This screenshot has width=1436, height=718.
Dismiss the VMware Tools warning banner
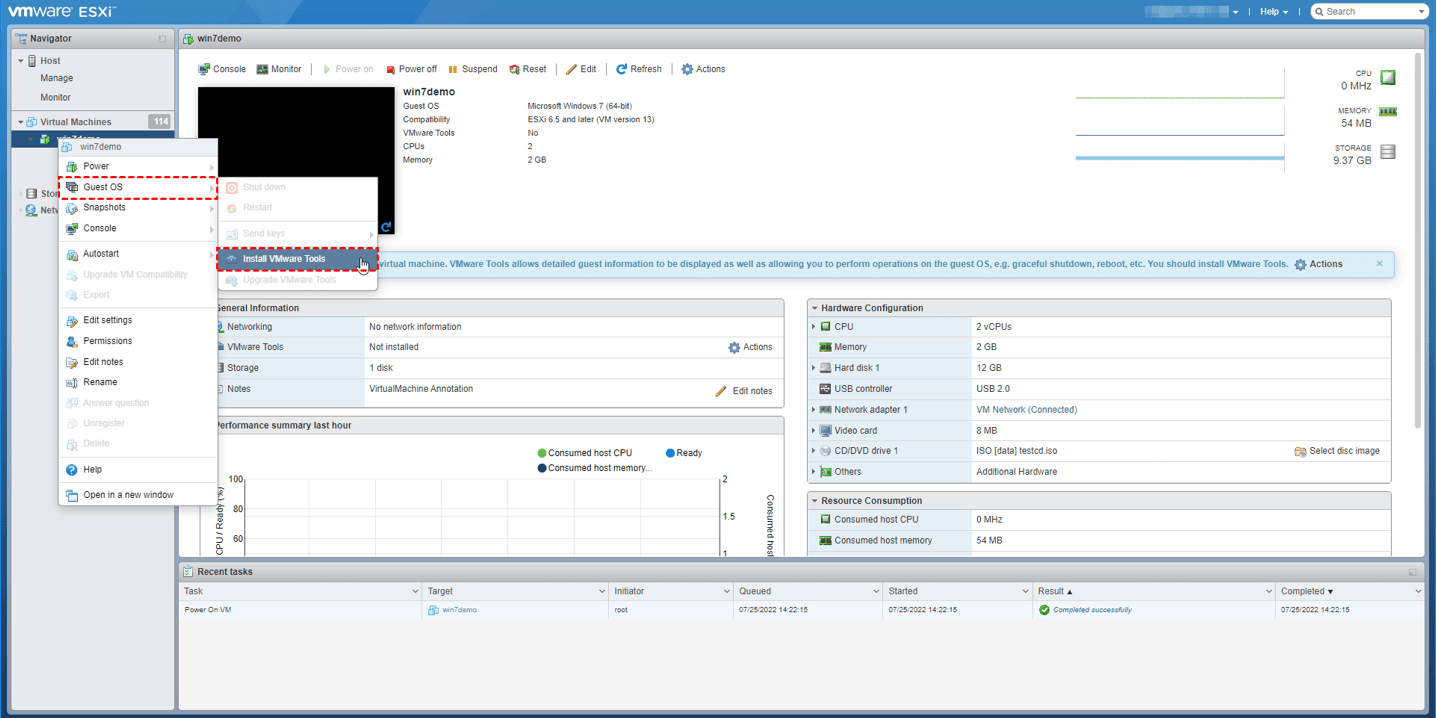1379,264
